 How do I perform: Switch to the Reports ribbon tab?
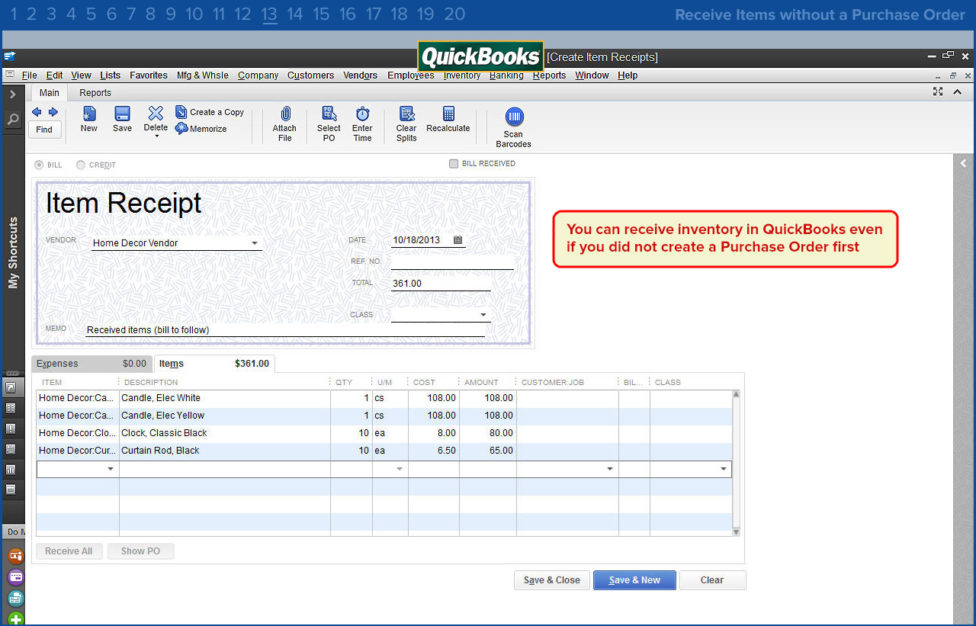tap(95, 93)
